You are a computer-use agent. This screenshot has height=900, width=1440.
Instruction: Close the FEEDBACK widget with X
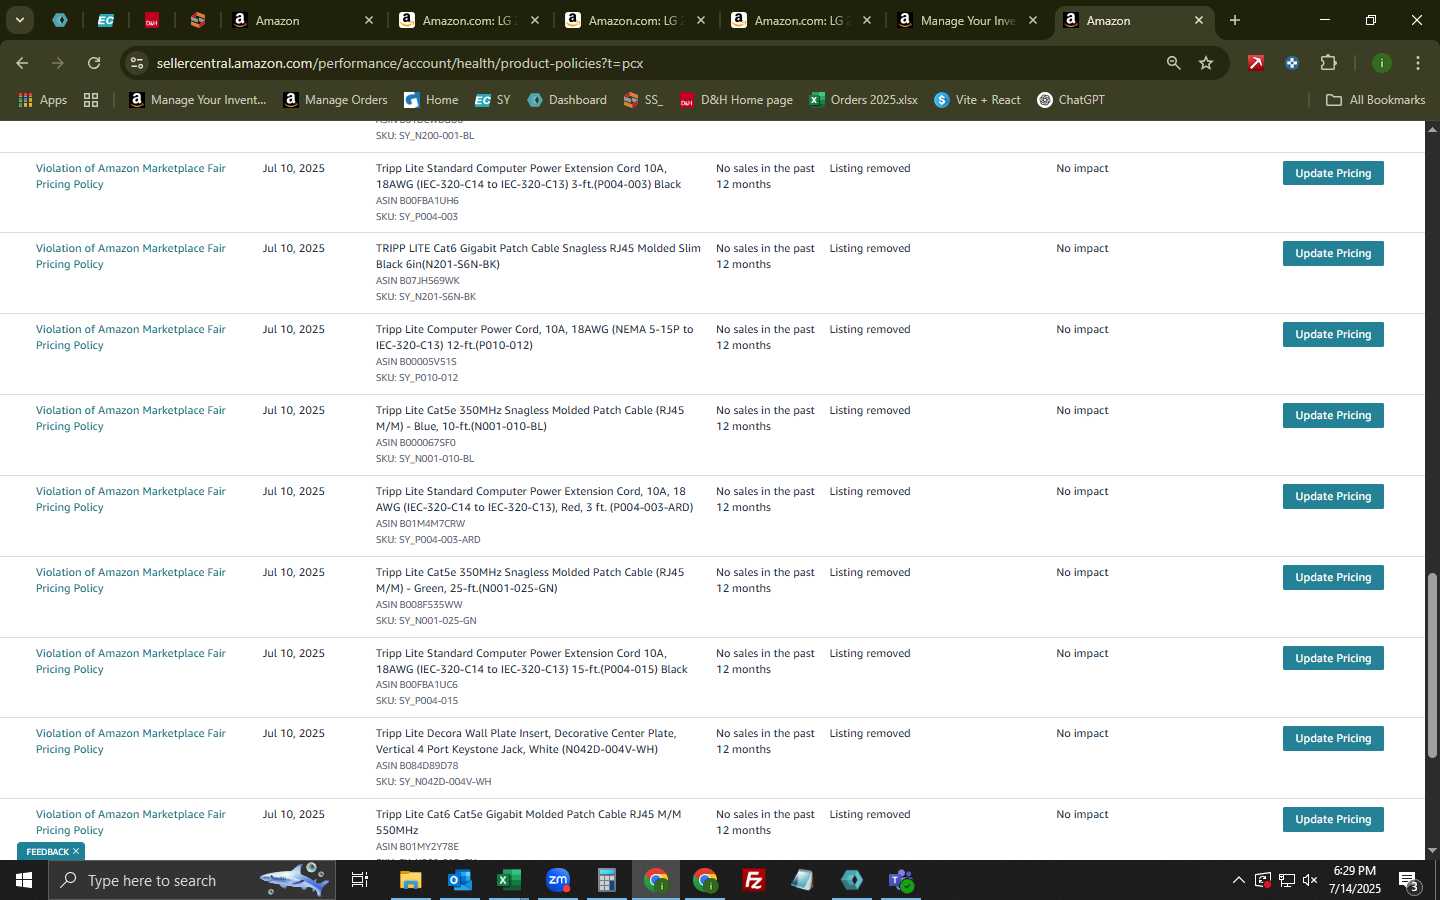point(76,851)
